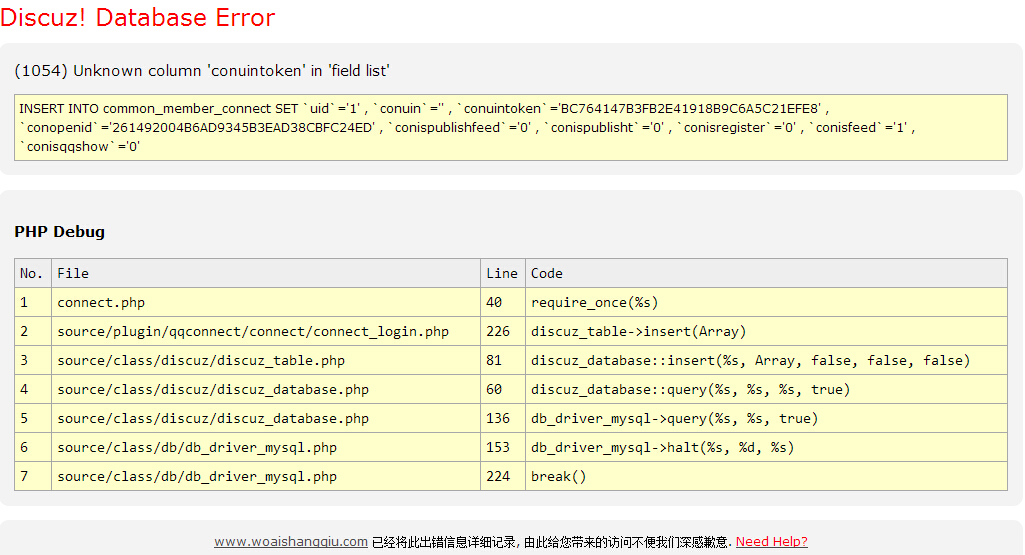Select the discuz_database::insert code cell
Screen dimensions: 1025x555
(766, 360)
